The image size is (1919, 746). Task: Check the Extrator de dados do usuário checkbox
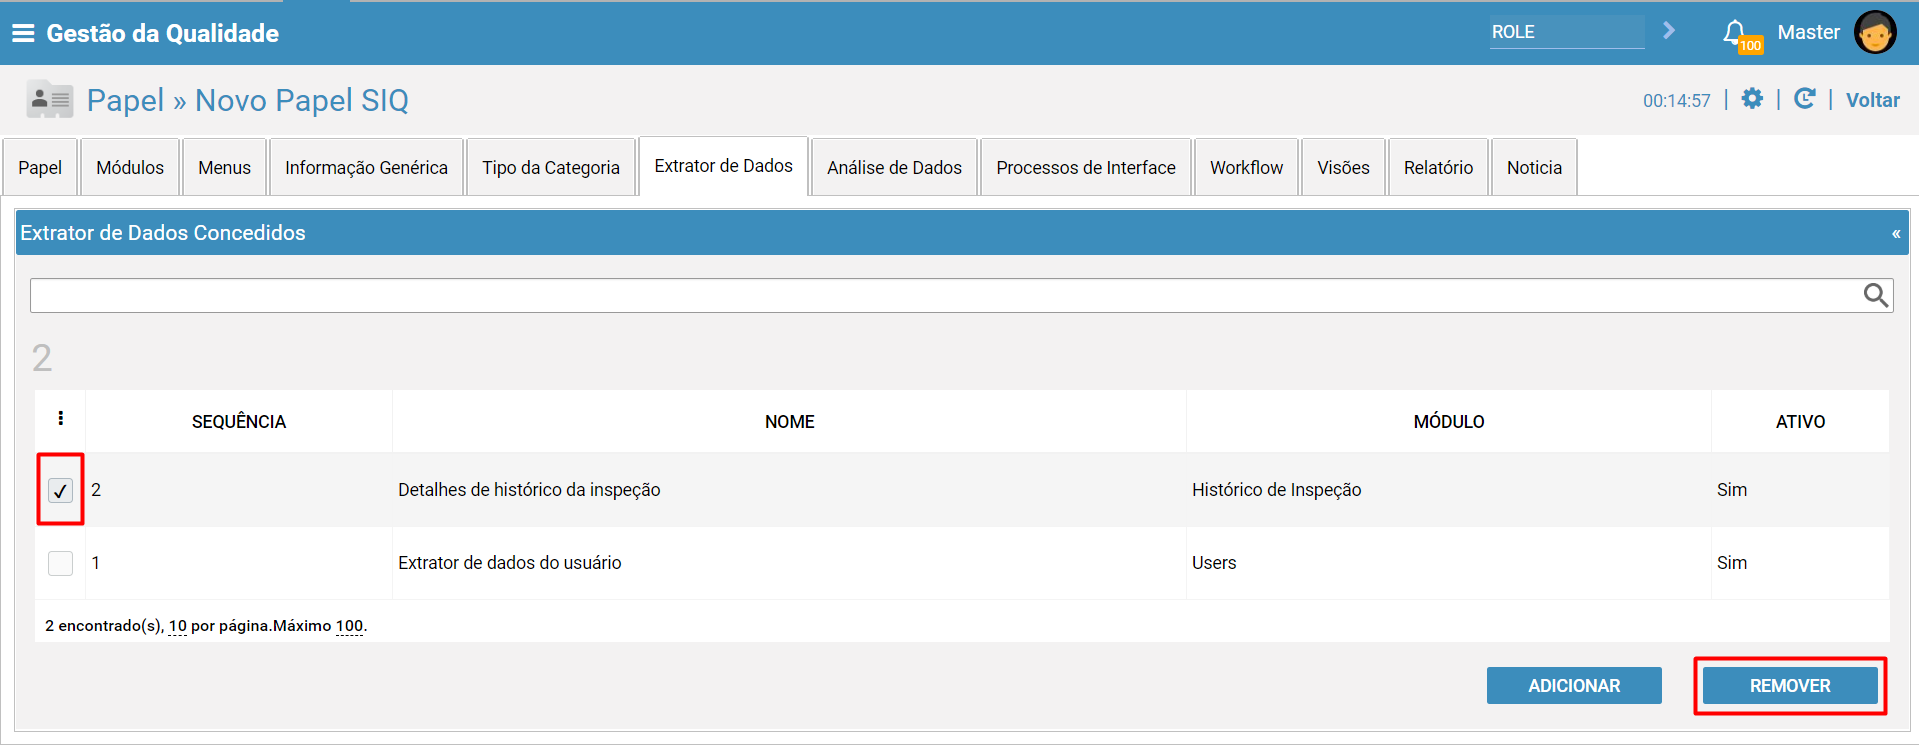[x=60, y=563]
